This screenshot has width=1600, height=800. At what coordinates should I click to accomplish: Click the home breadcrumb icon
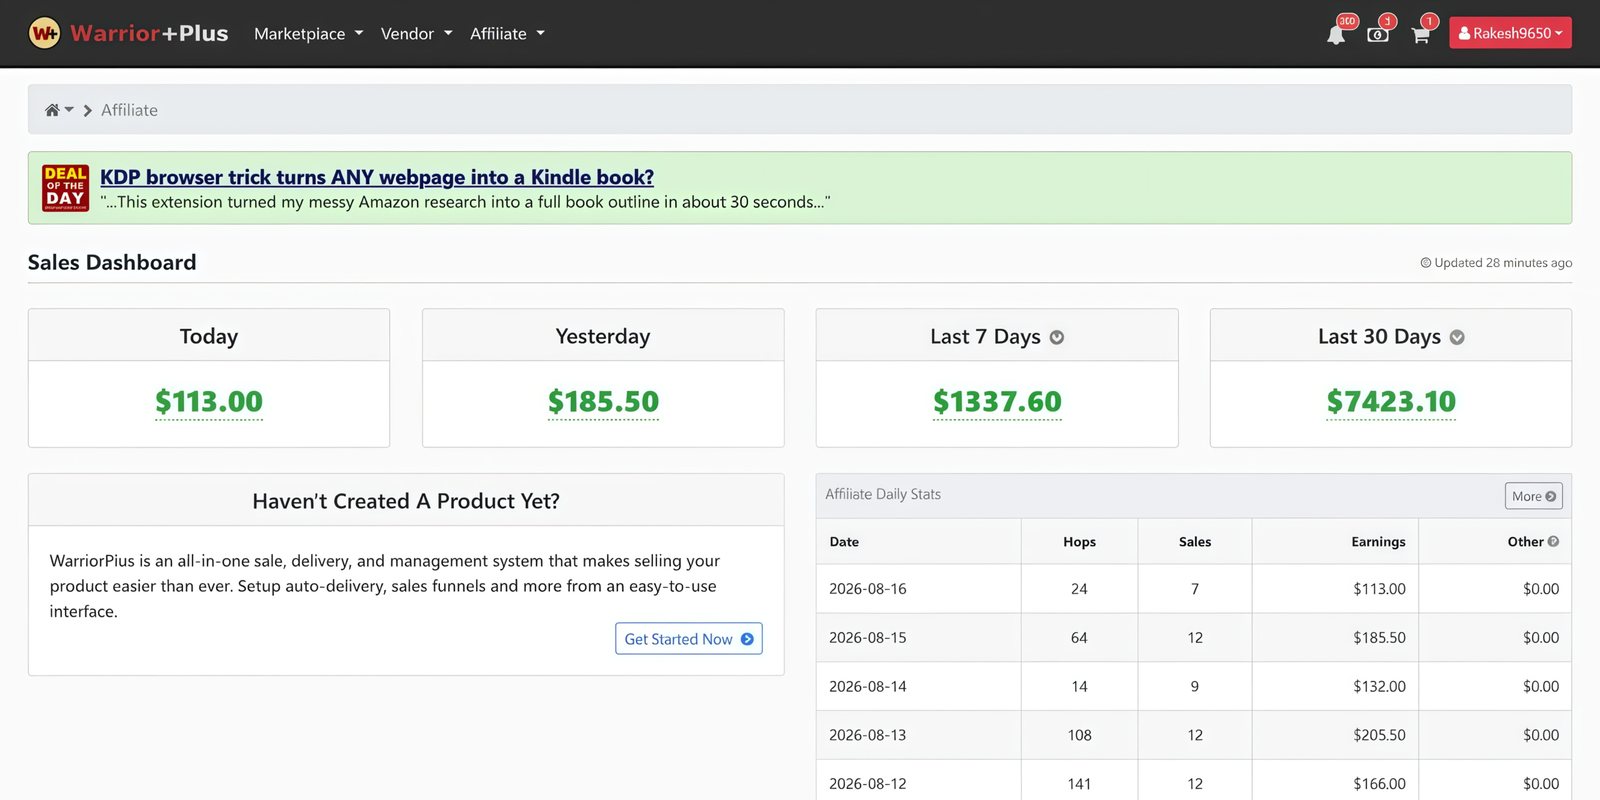pyautogui.click(x=52, y=110)
